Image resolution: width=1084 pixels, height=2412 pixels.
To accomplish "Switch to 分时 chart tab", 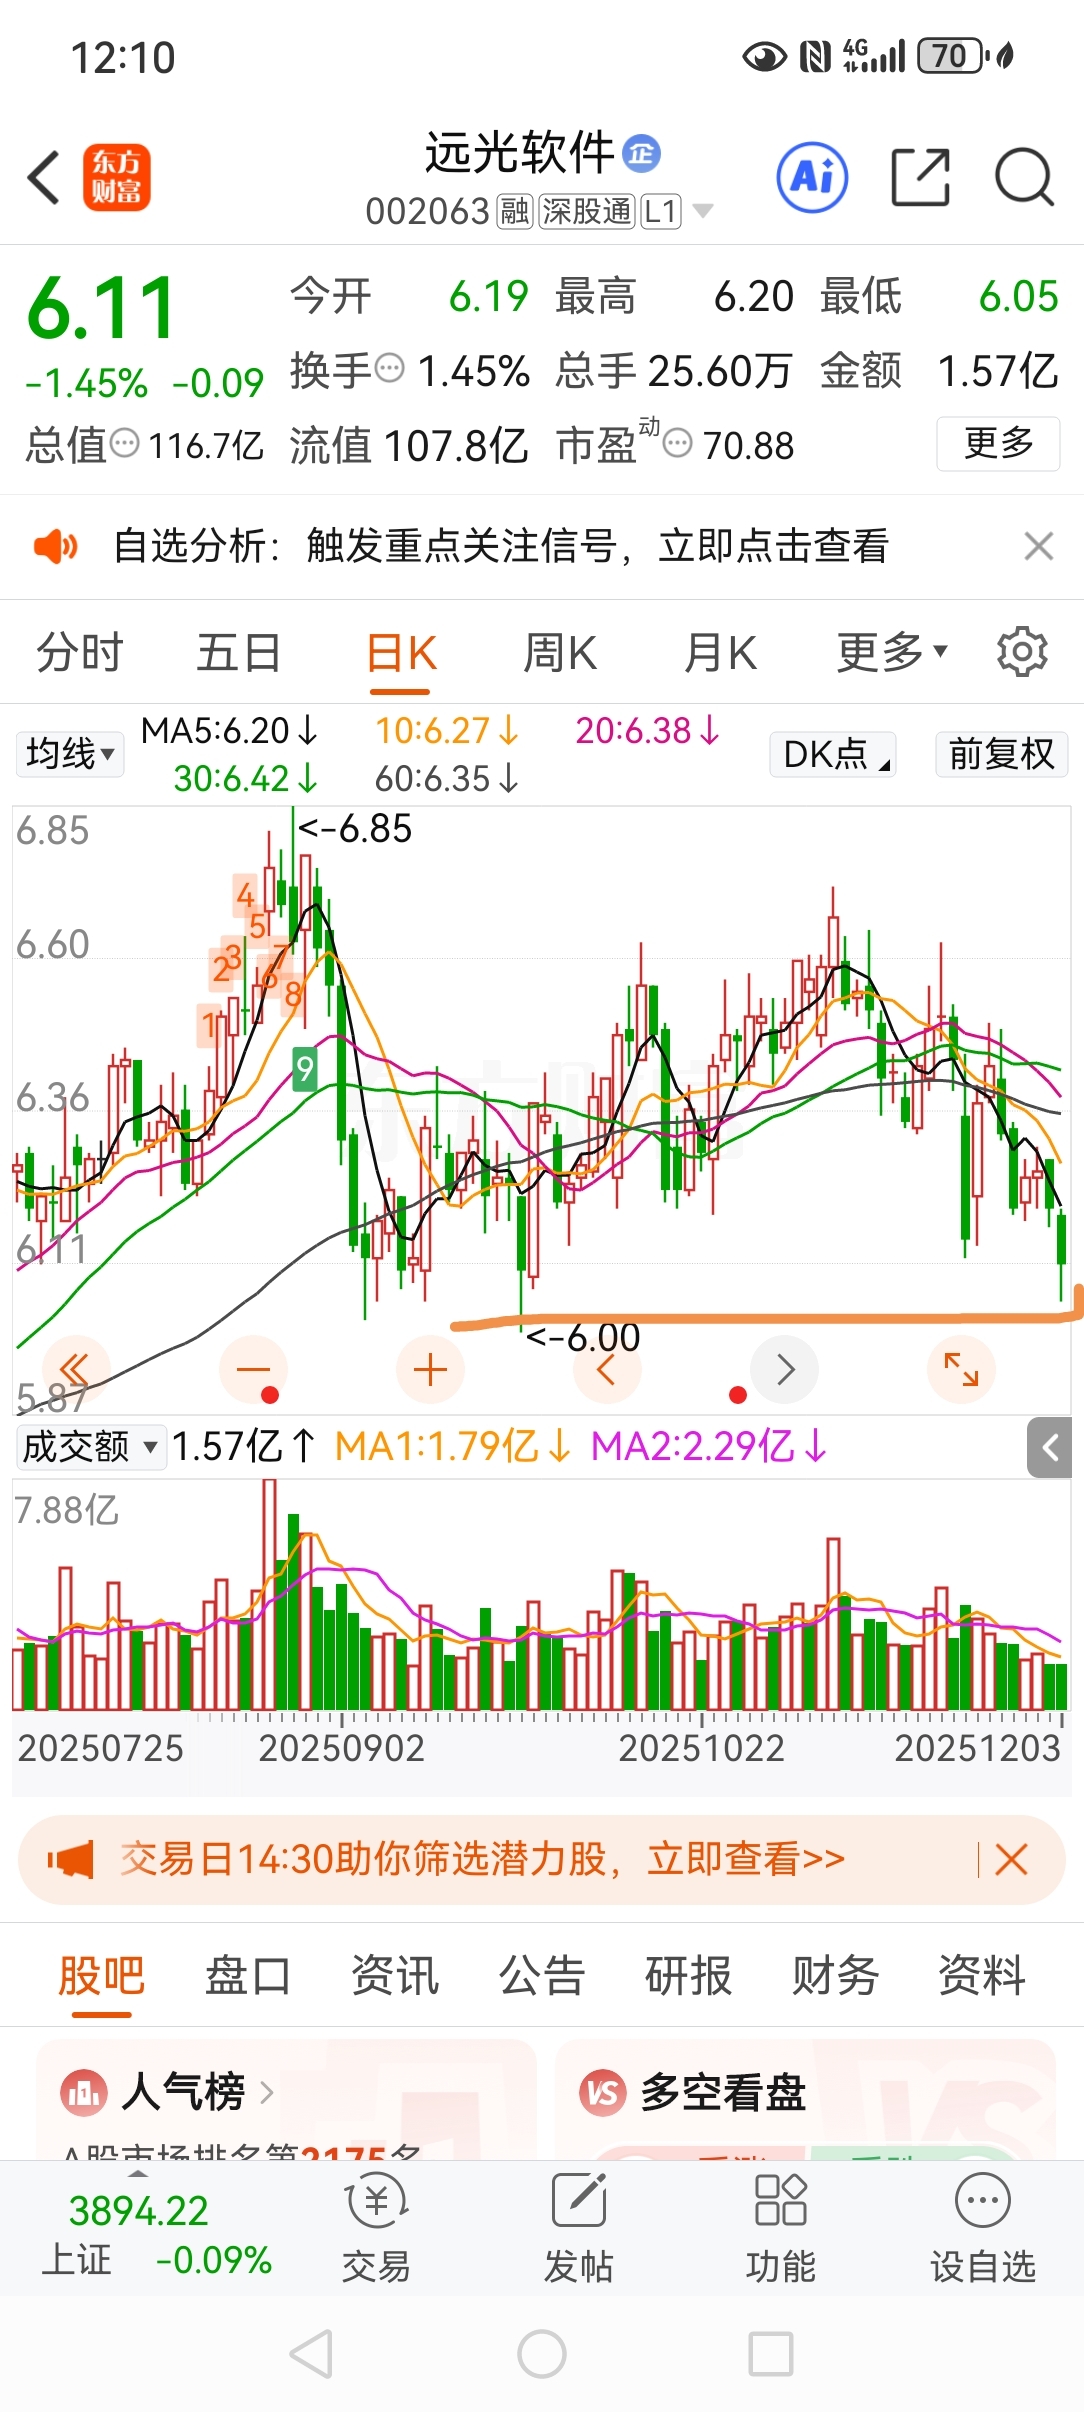I will tap(79, 652).
